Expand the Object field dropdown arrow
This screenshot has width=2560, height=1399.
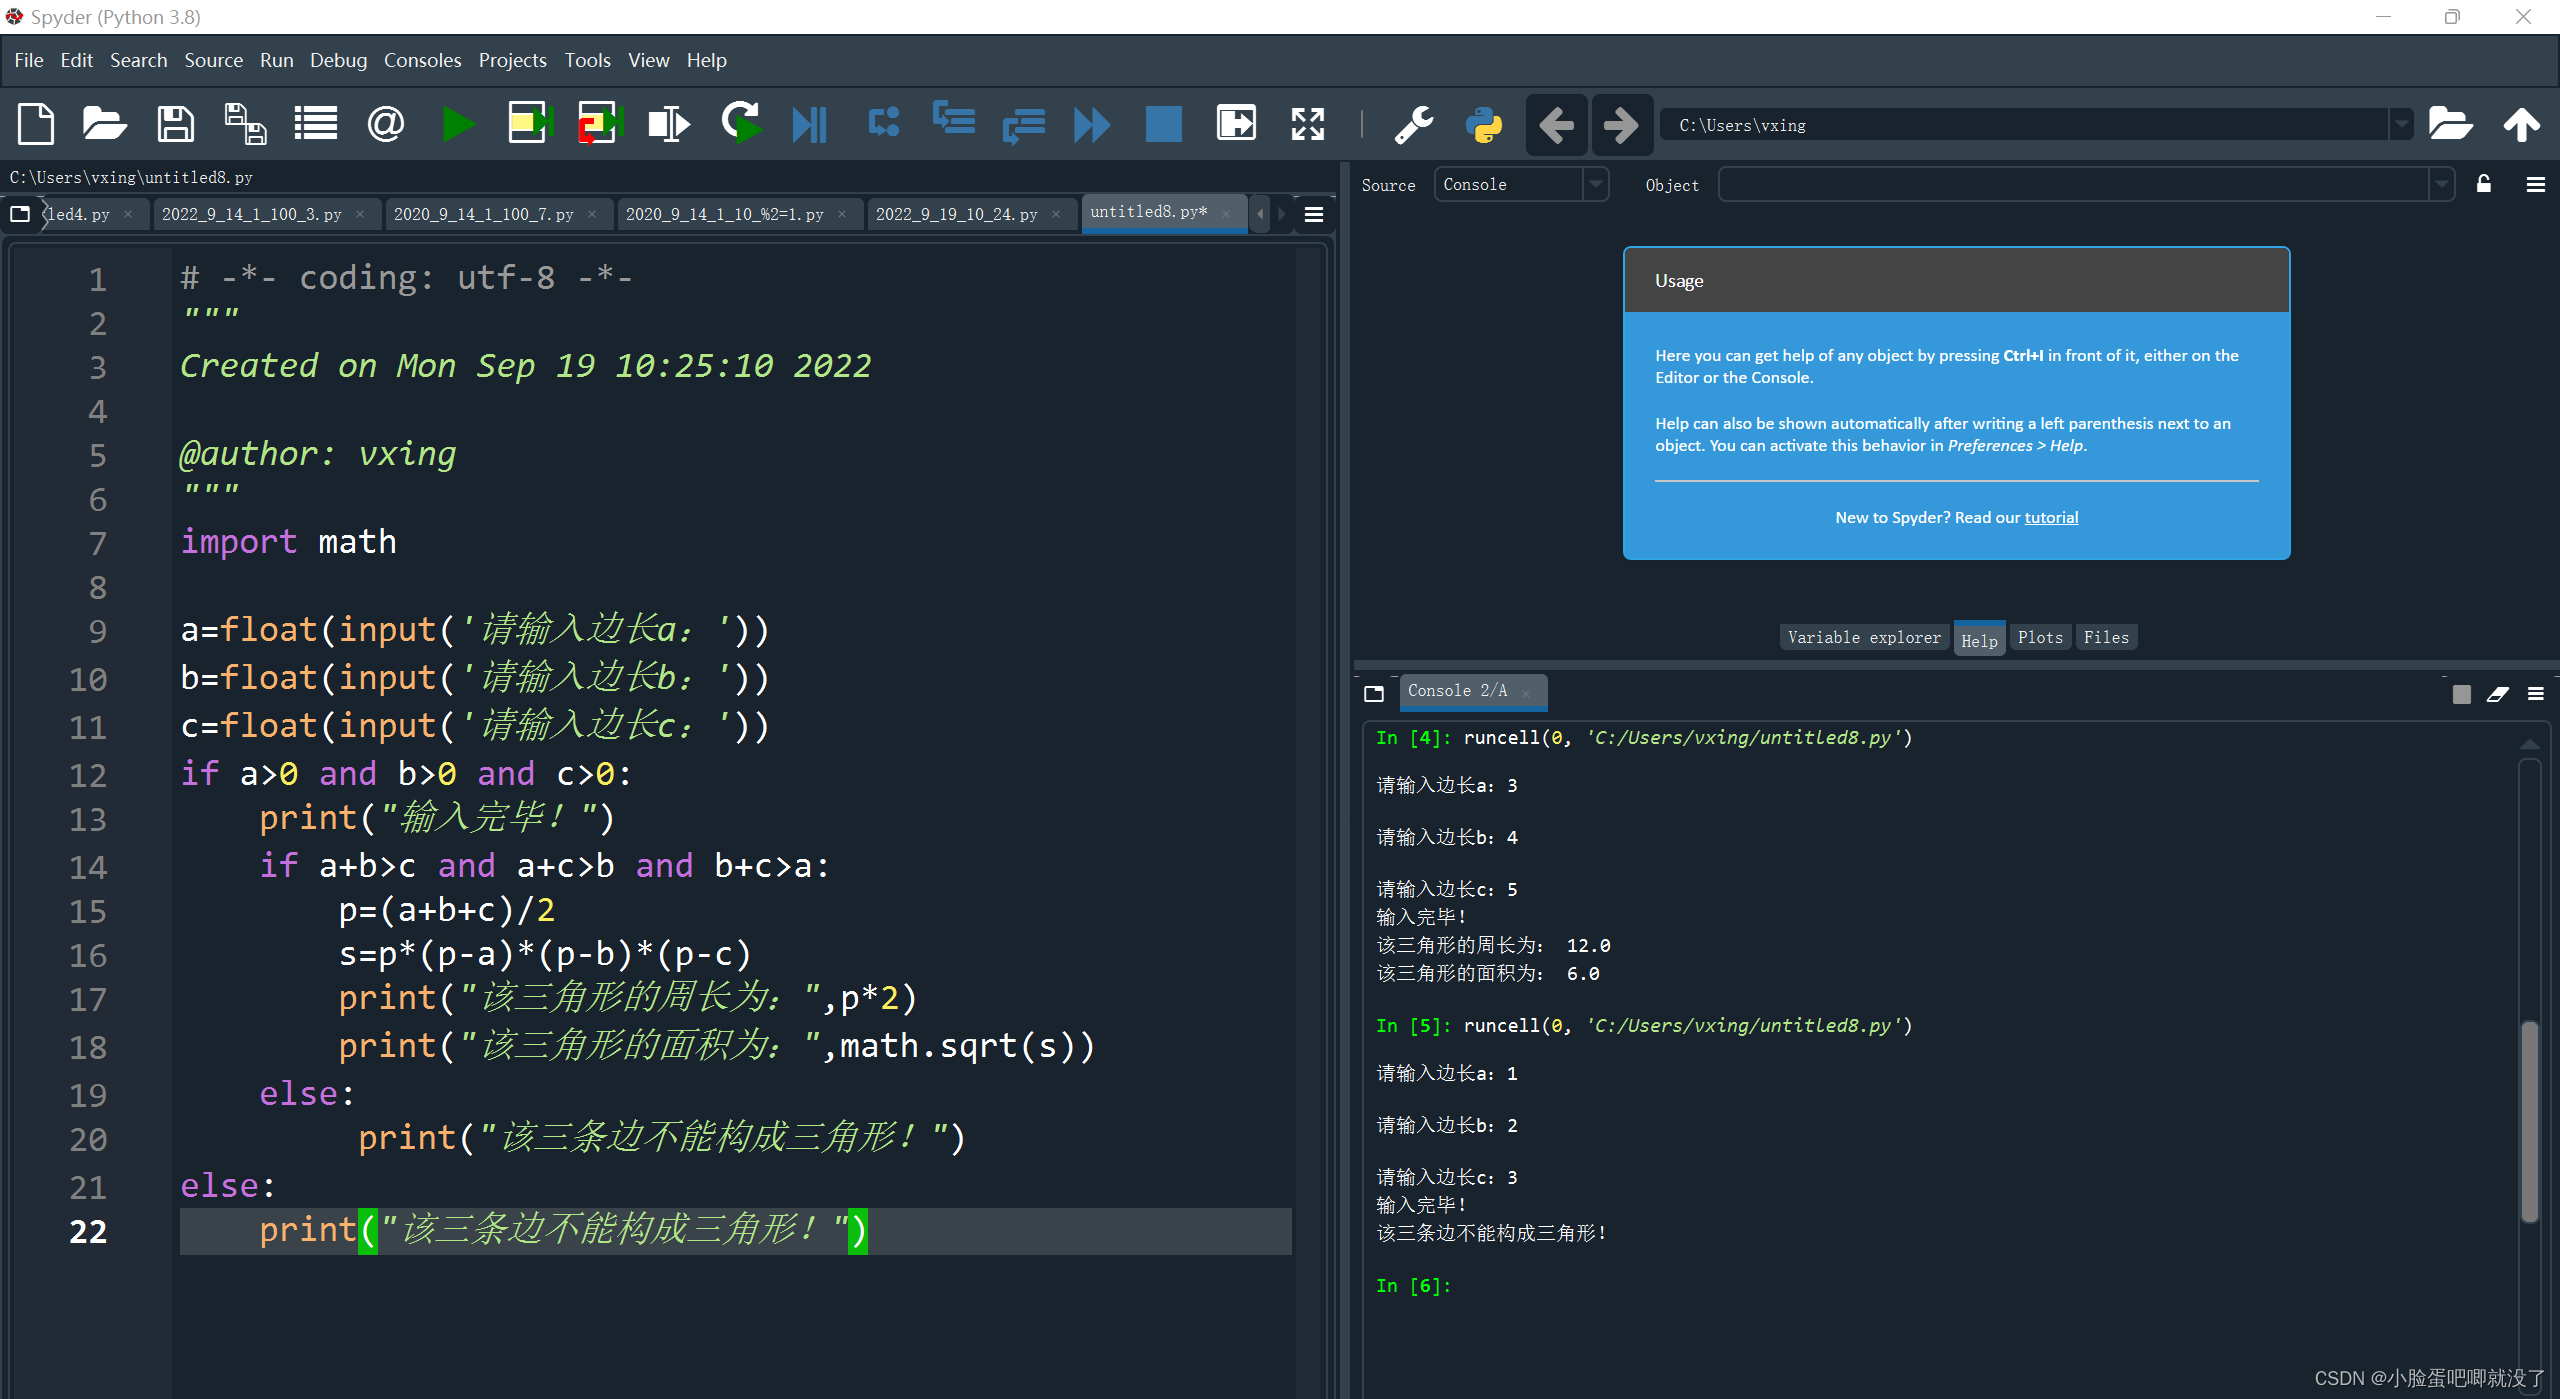pyautogui.click(x=2441, y=184)
